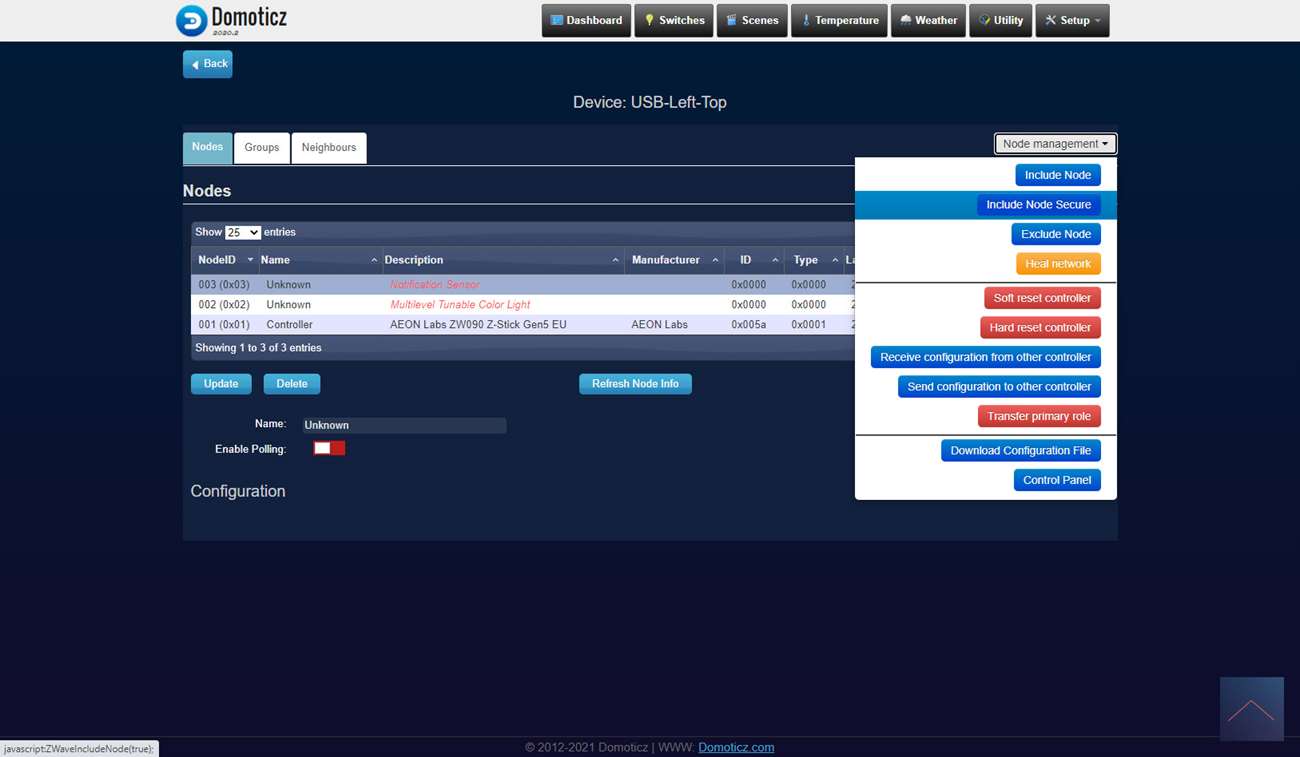The width and height of the screenshot is (1300, 757).
Task: Click the Update button
Action: point(221,384)
